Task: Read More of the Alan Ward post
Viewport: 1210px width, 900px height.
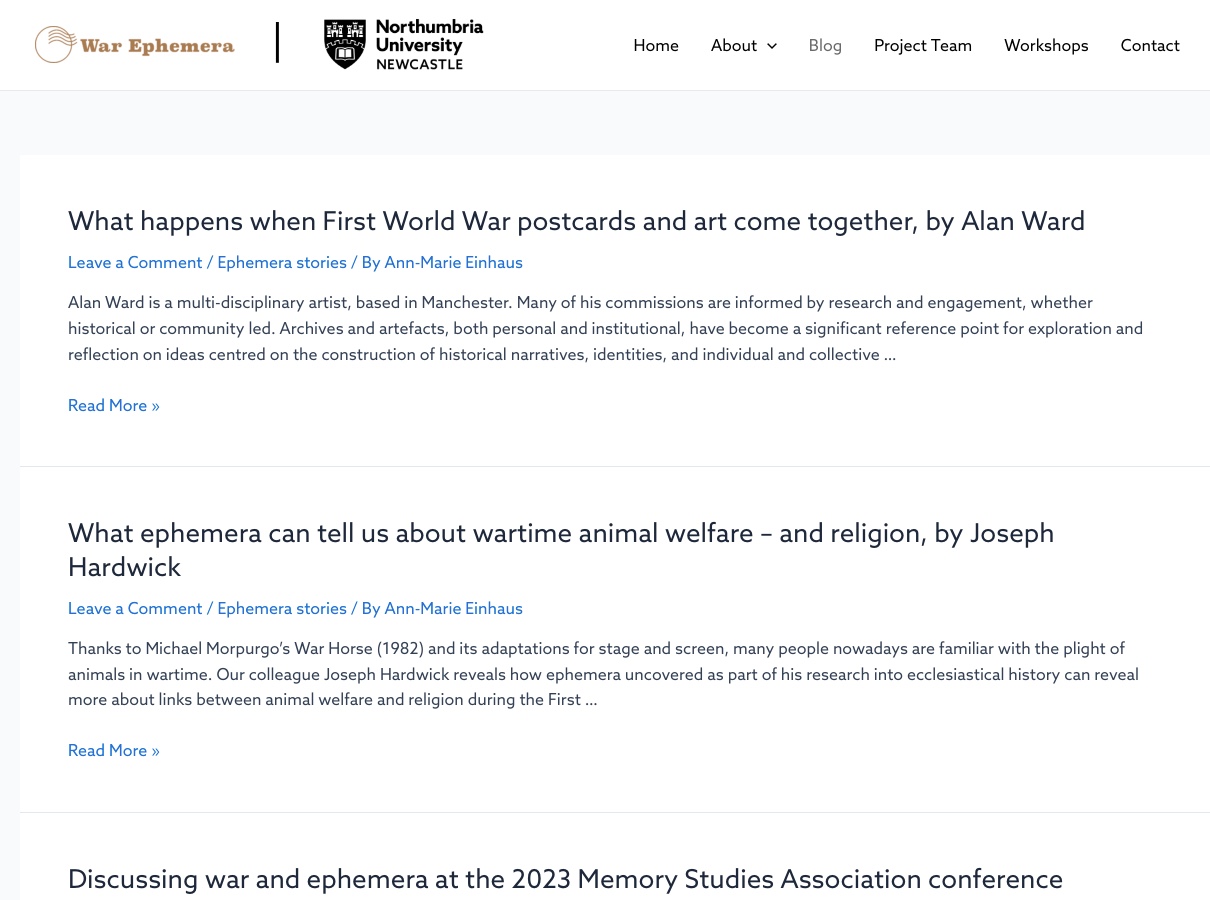Action: pos(114,405)
